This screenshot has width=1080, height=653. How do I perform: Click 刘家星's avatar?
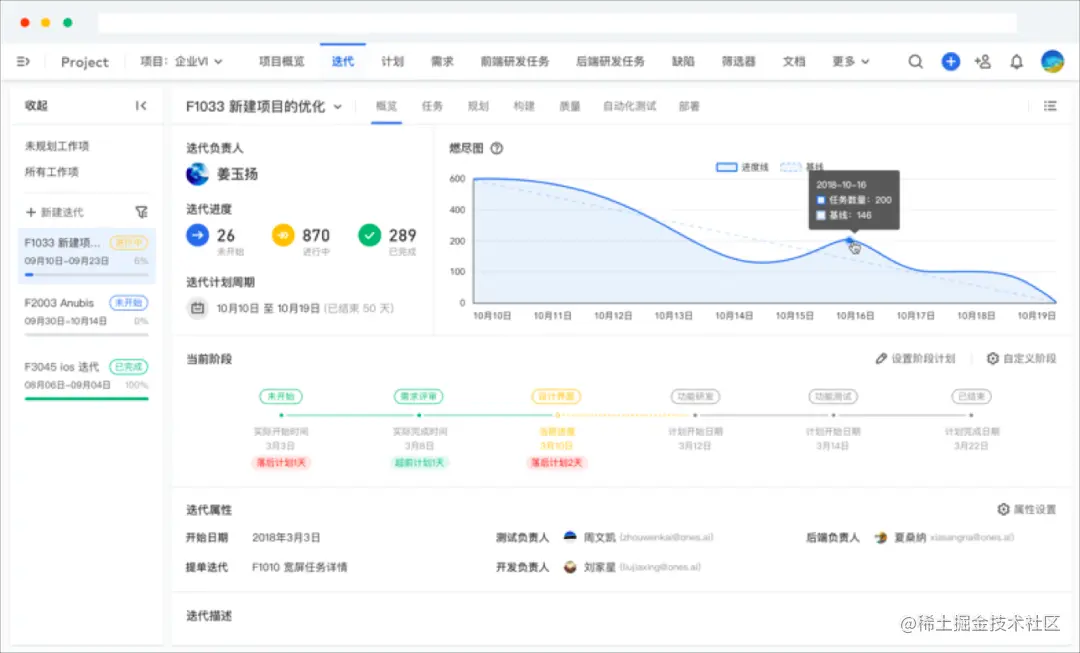click(x=570, y=567)
